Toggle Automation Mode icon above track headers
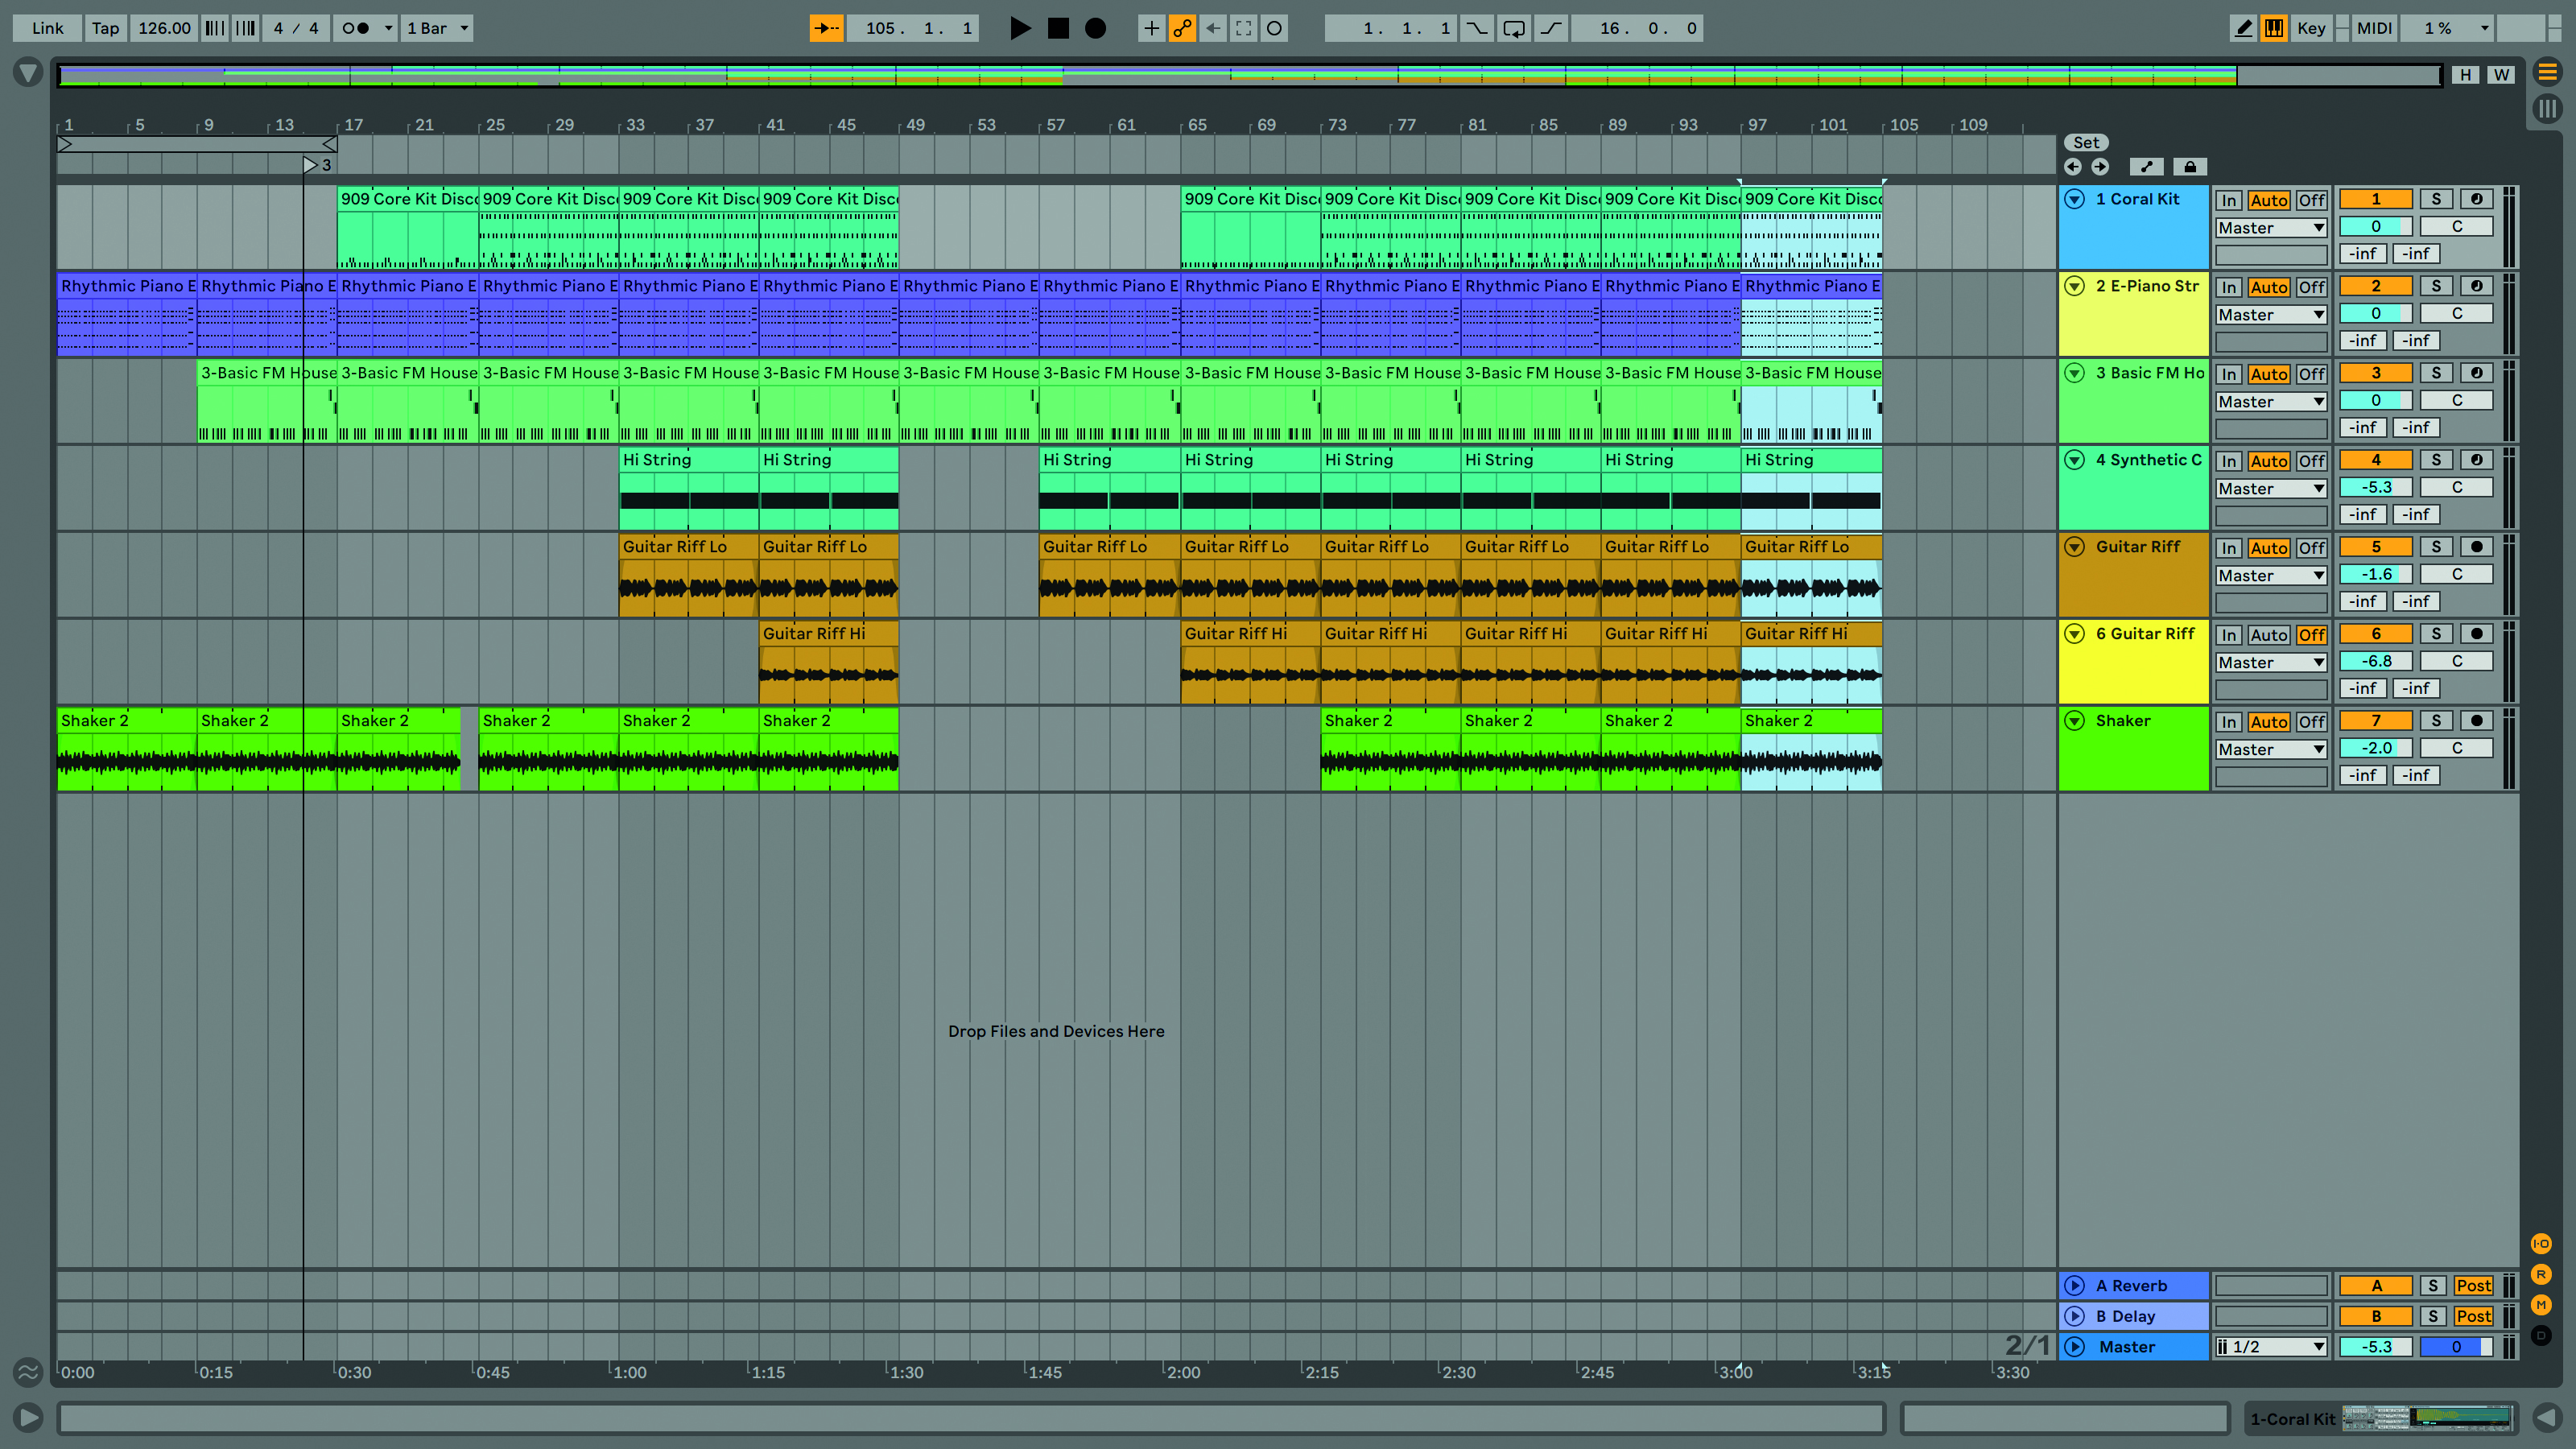 click(x=2147, y=167)
